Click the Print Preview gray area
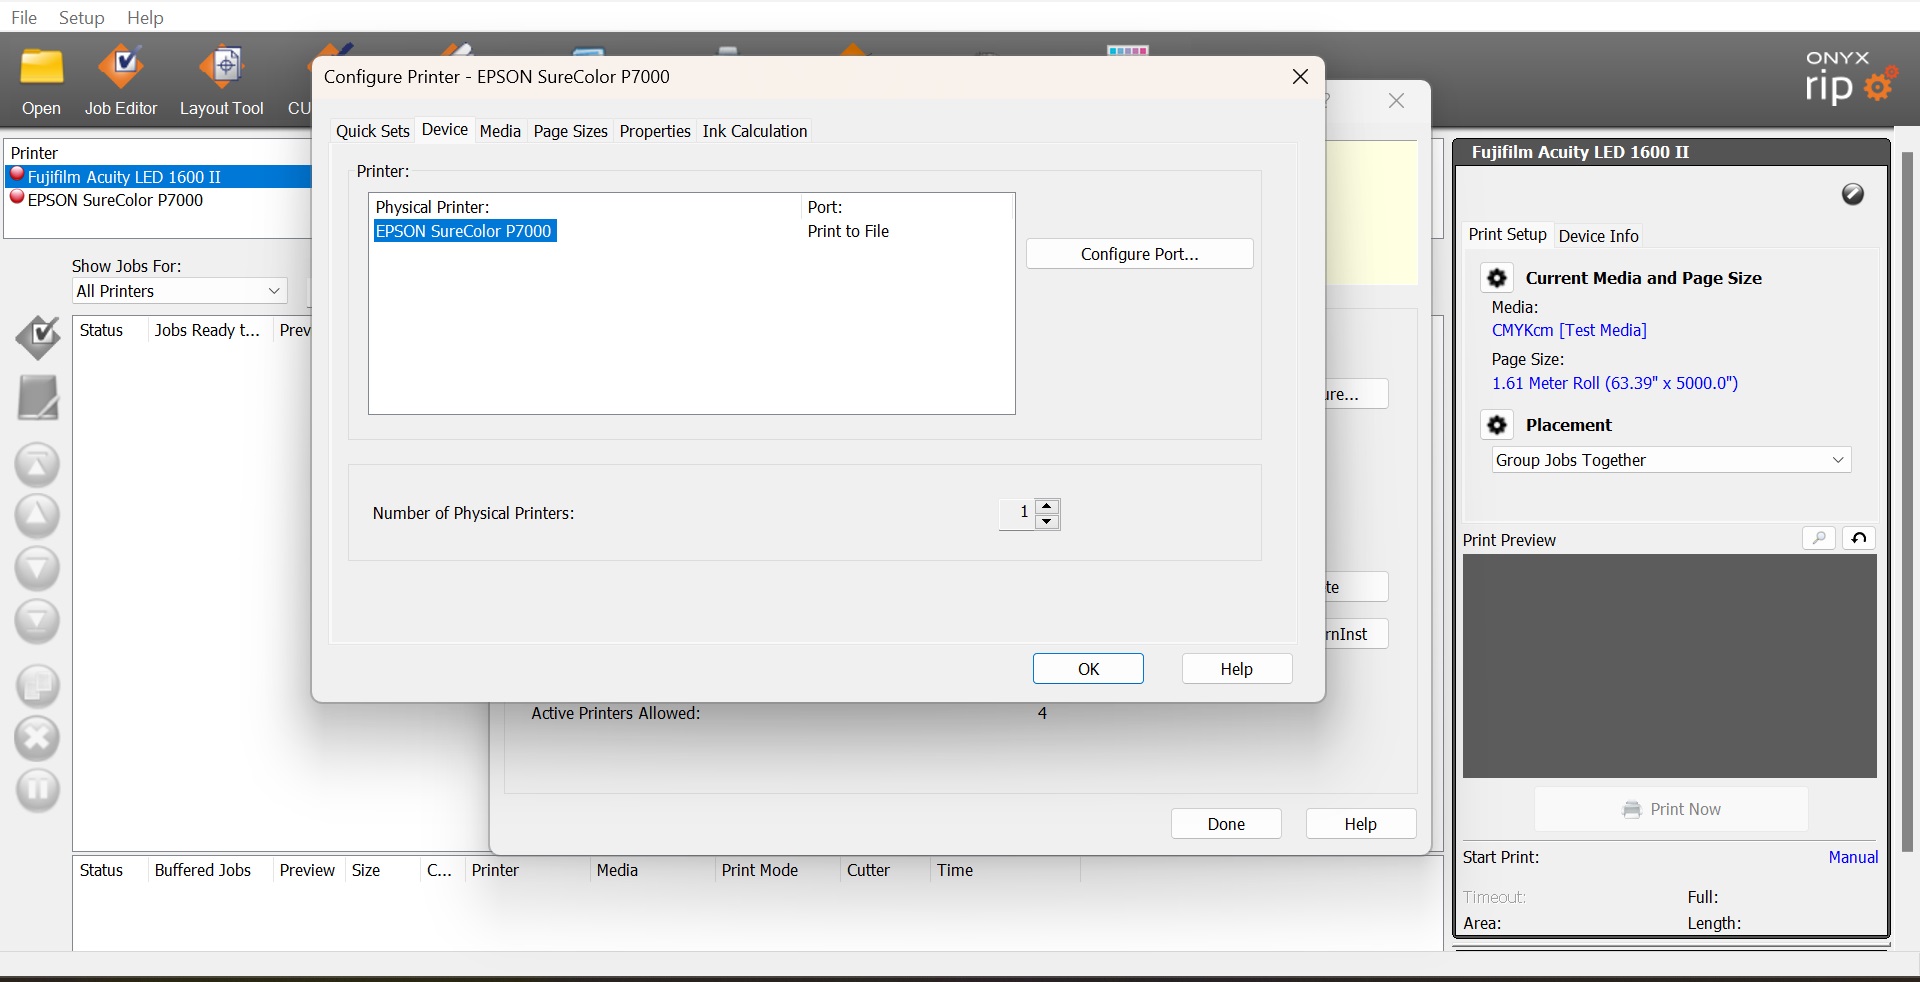The width and height of the screenshot is (1920, 982). coord(1669,666)
